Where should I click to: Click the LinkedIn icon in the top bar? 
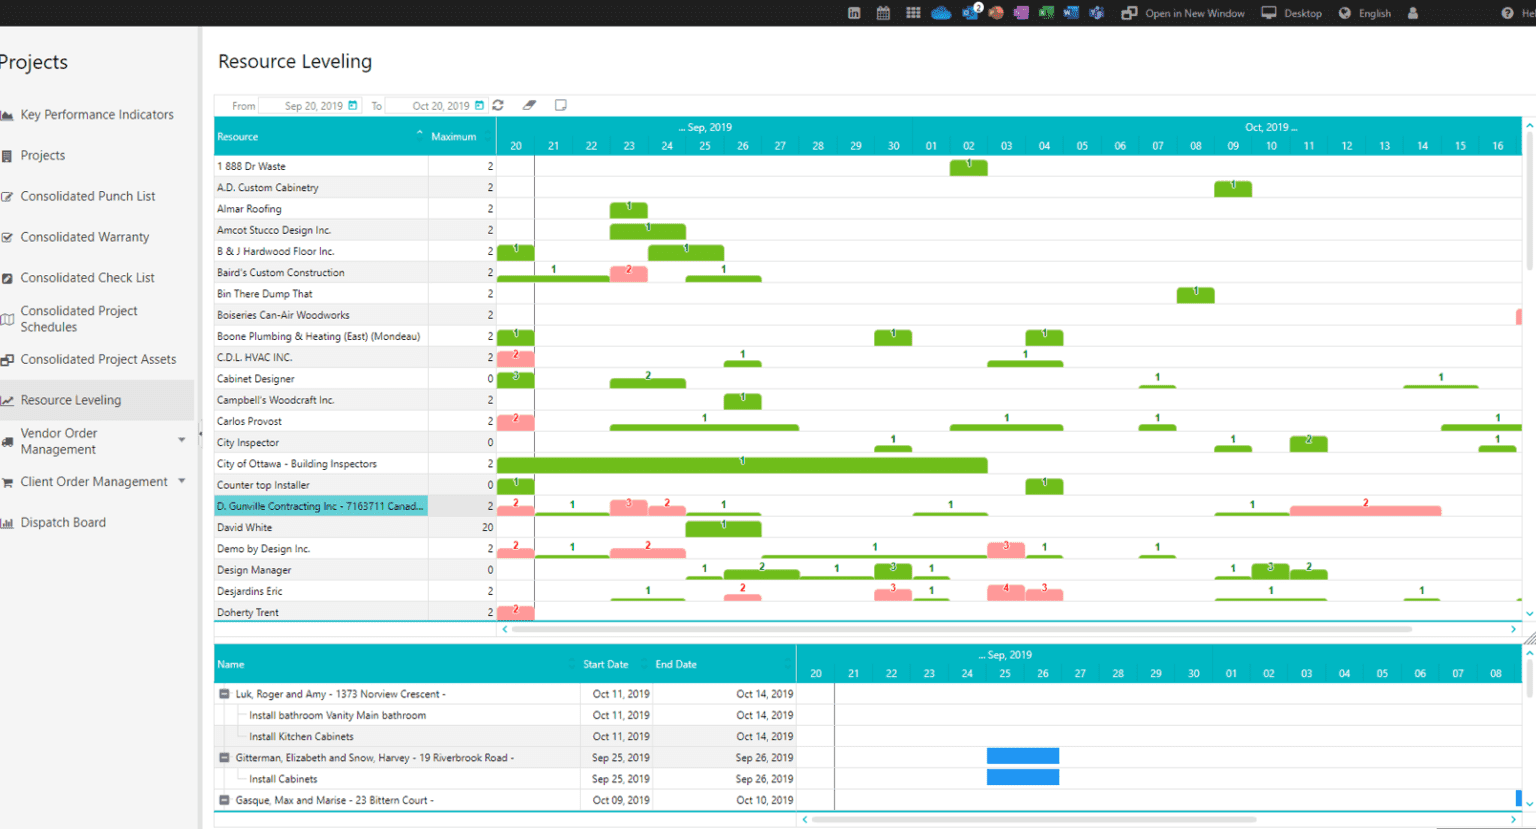(853, 13)
